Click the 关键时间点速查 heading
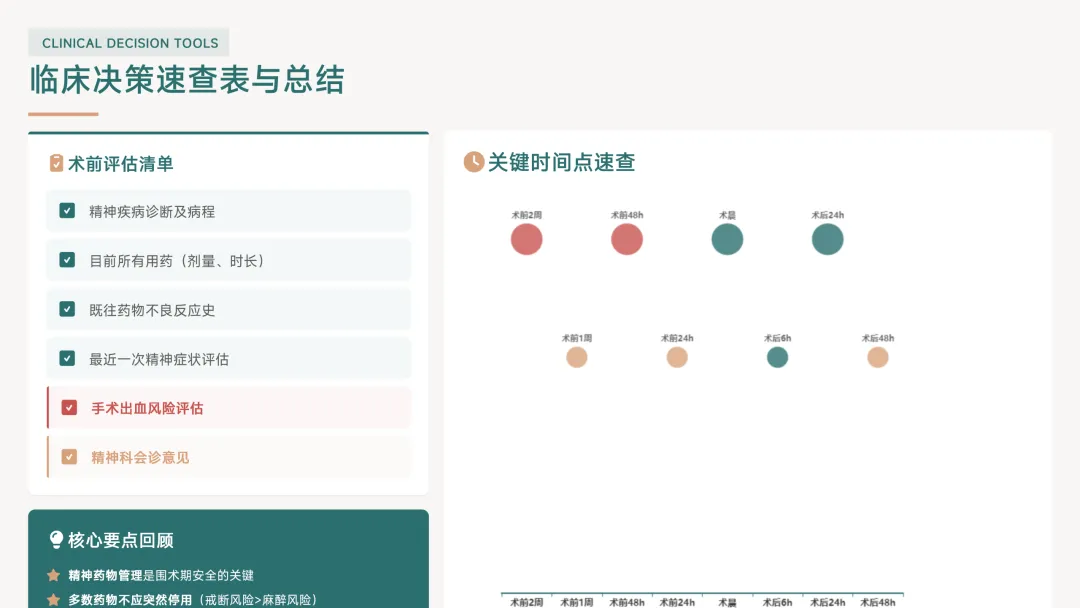Image resolution: width=1080 pixels, height=608 pixels. click(561, 163)
